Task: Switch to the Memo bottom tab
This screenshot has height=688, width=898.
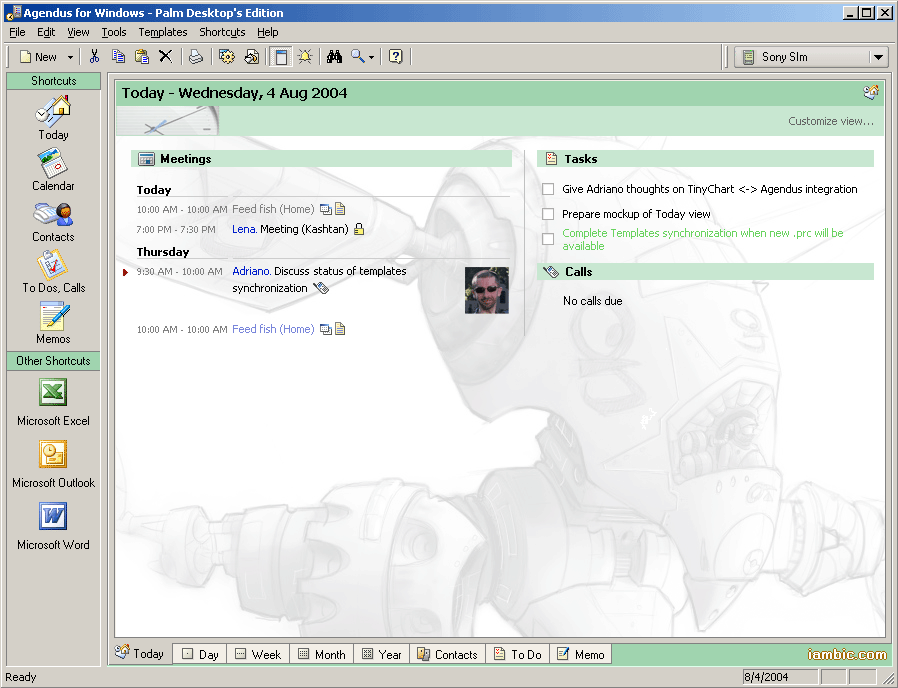Action: (x=581, y=654)
